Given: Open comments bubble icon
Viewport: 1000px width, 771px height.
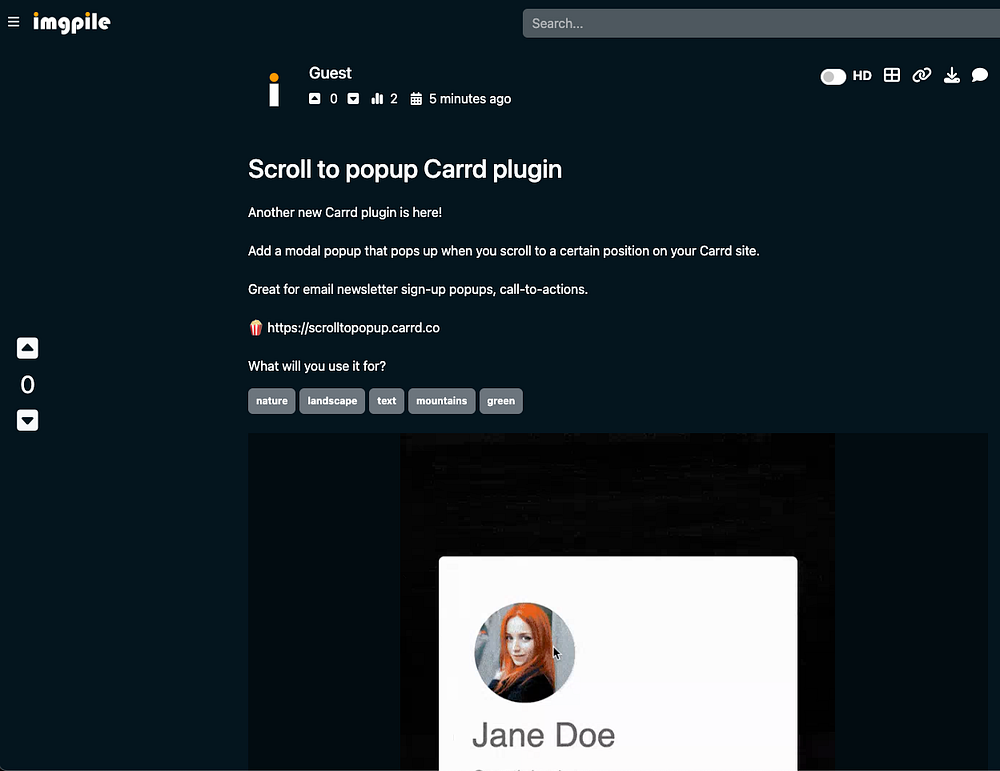Looking at the screenshot, I should [980, 75].
